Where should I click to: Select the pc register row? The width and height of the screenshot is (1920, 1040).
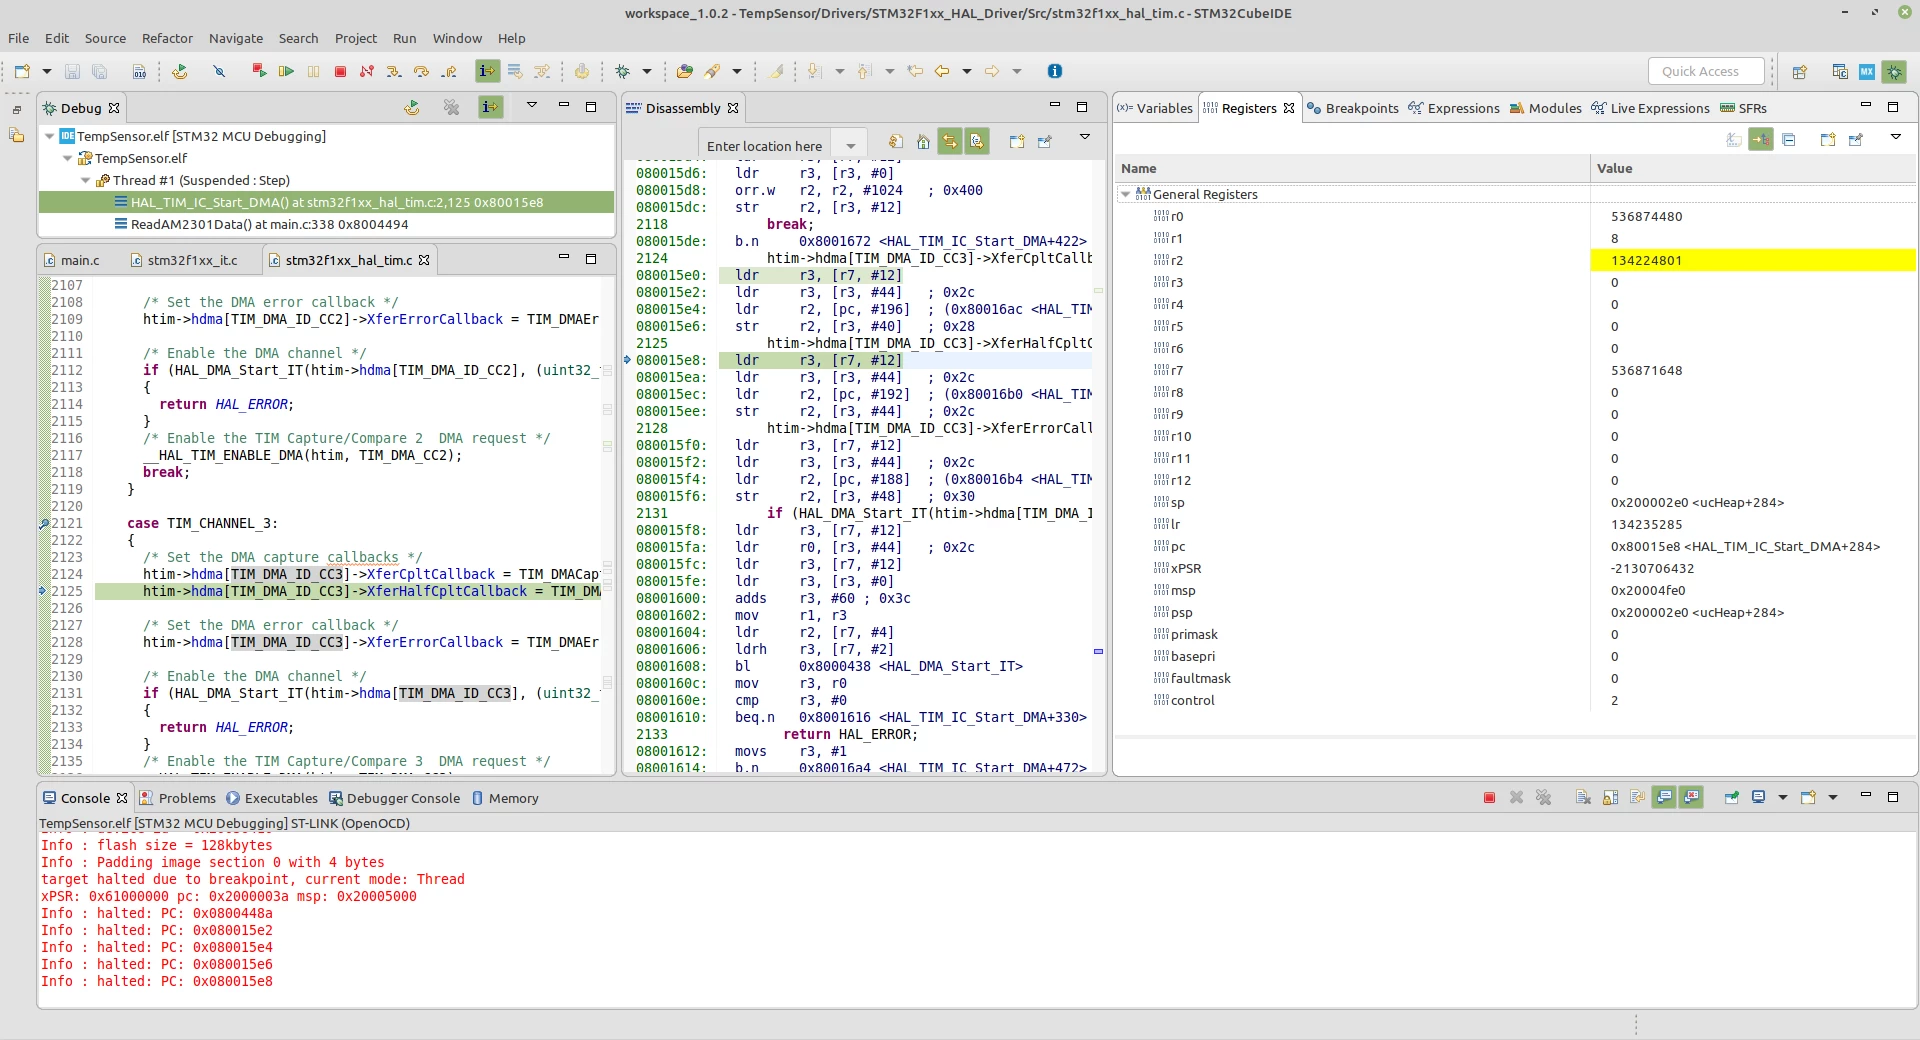(x=1515, y=546)
